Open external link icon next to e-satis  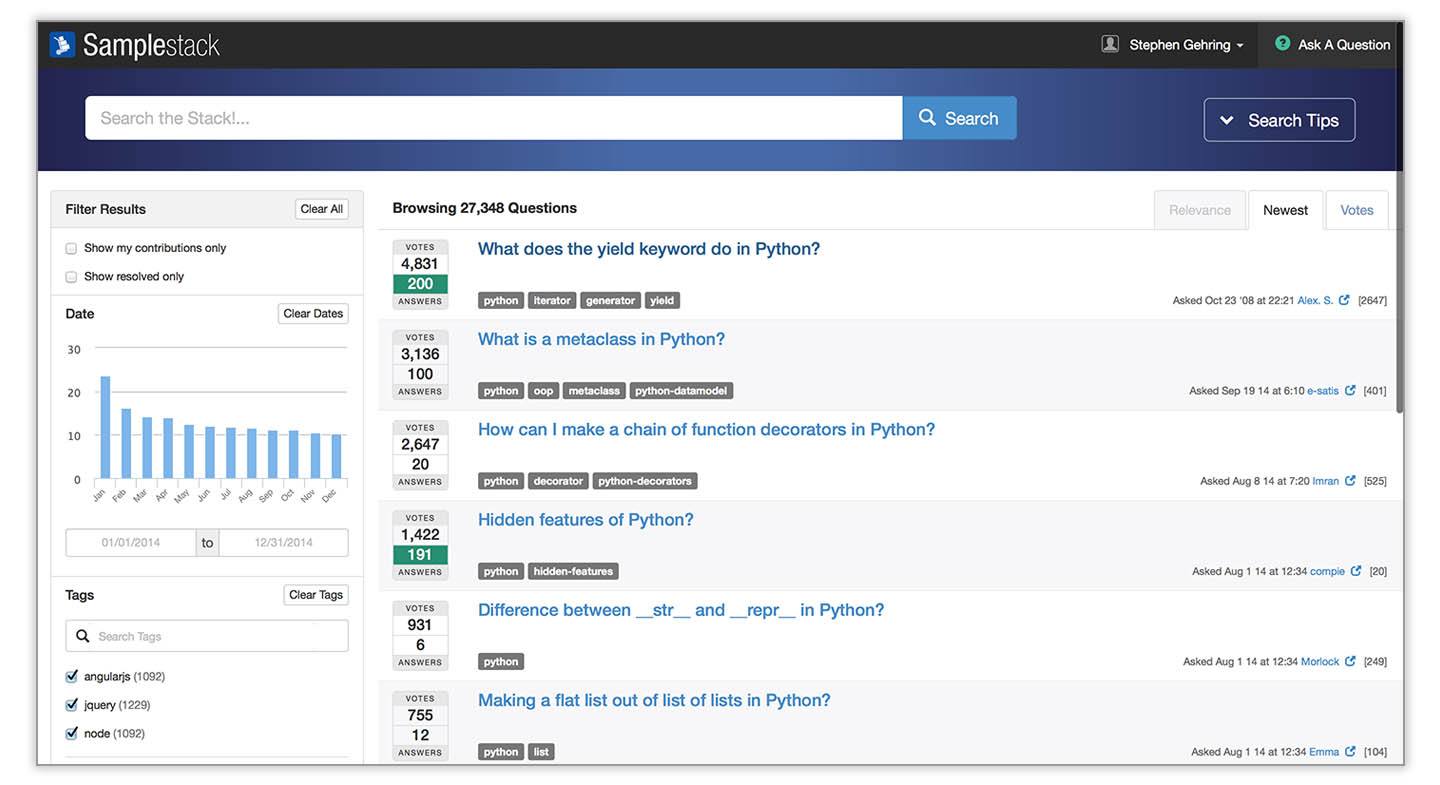tap(1350, 391)
